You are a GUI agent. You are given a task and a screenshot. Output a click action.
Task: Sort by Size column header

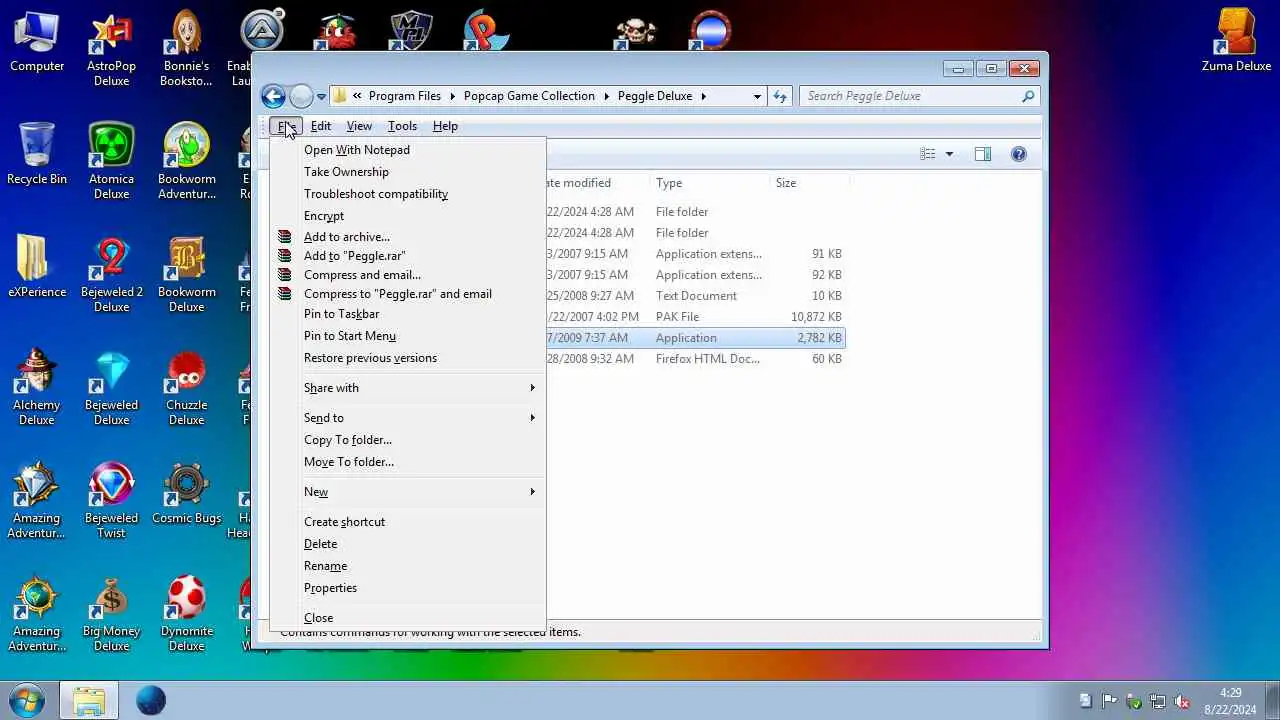pyautogui.click(x=809, y=183)
